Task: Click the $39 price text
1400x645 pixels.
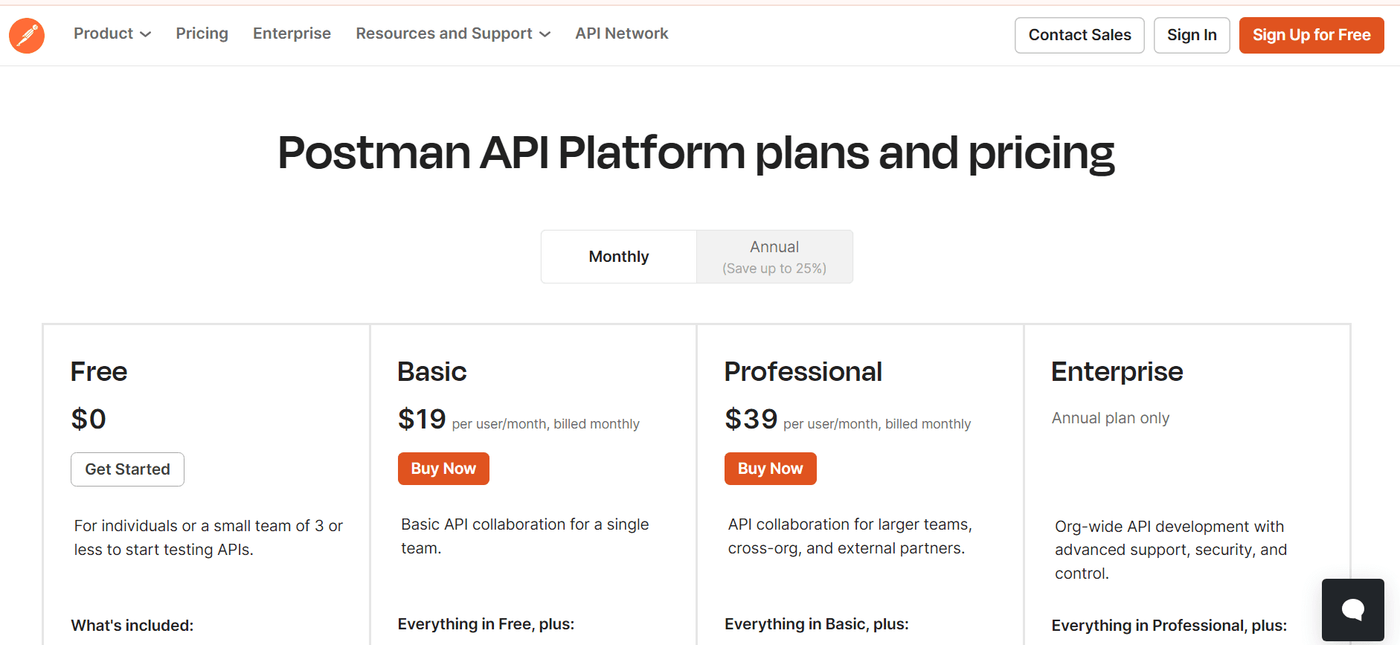Action: pyautogui.click(x=751, y=419)
